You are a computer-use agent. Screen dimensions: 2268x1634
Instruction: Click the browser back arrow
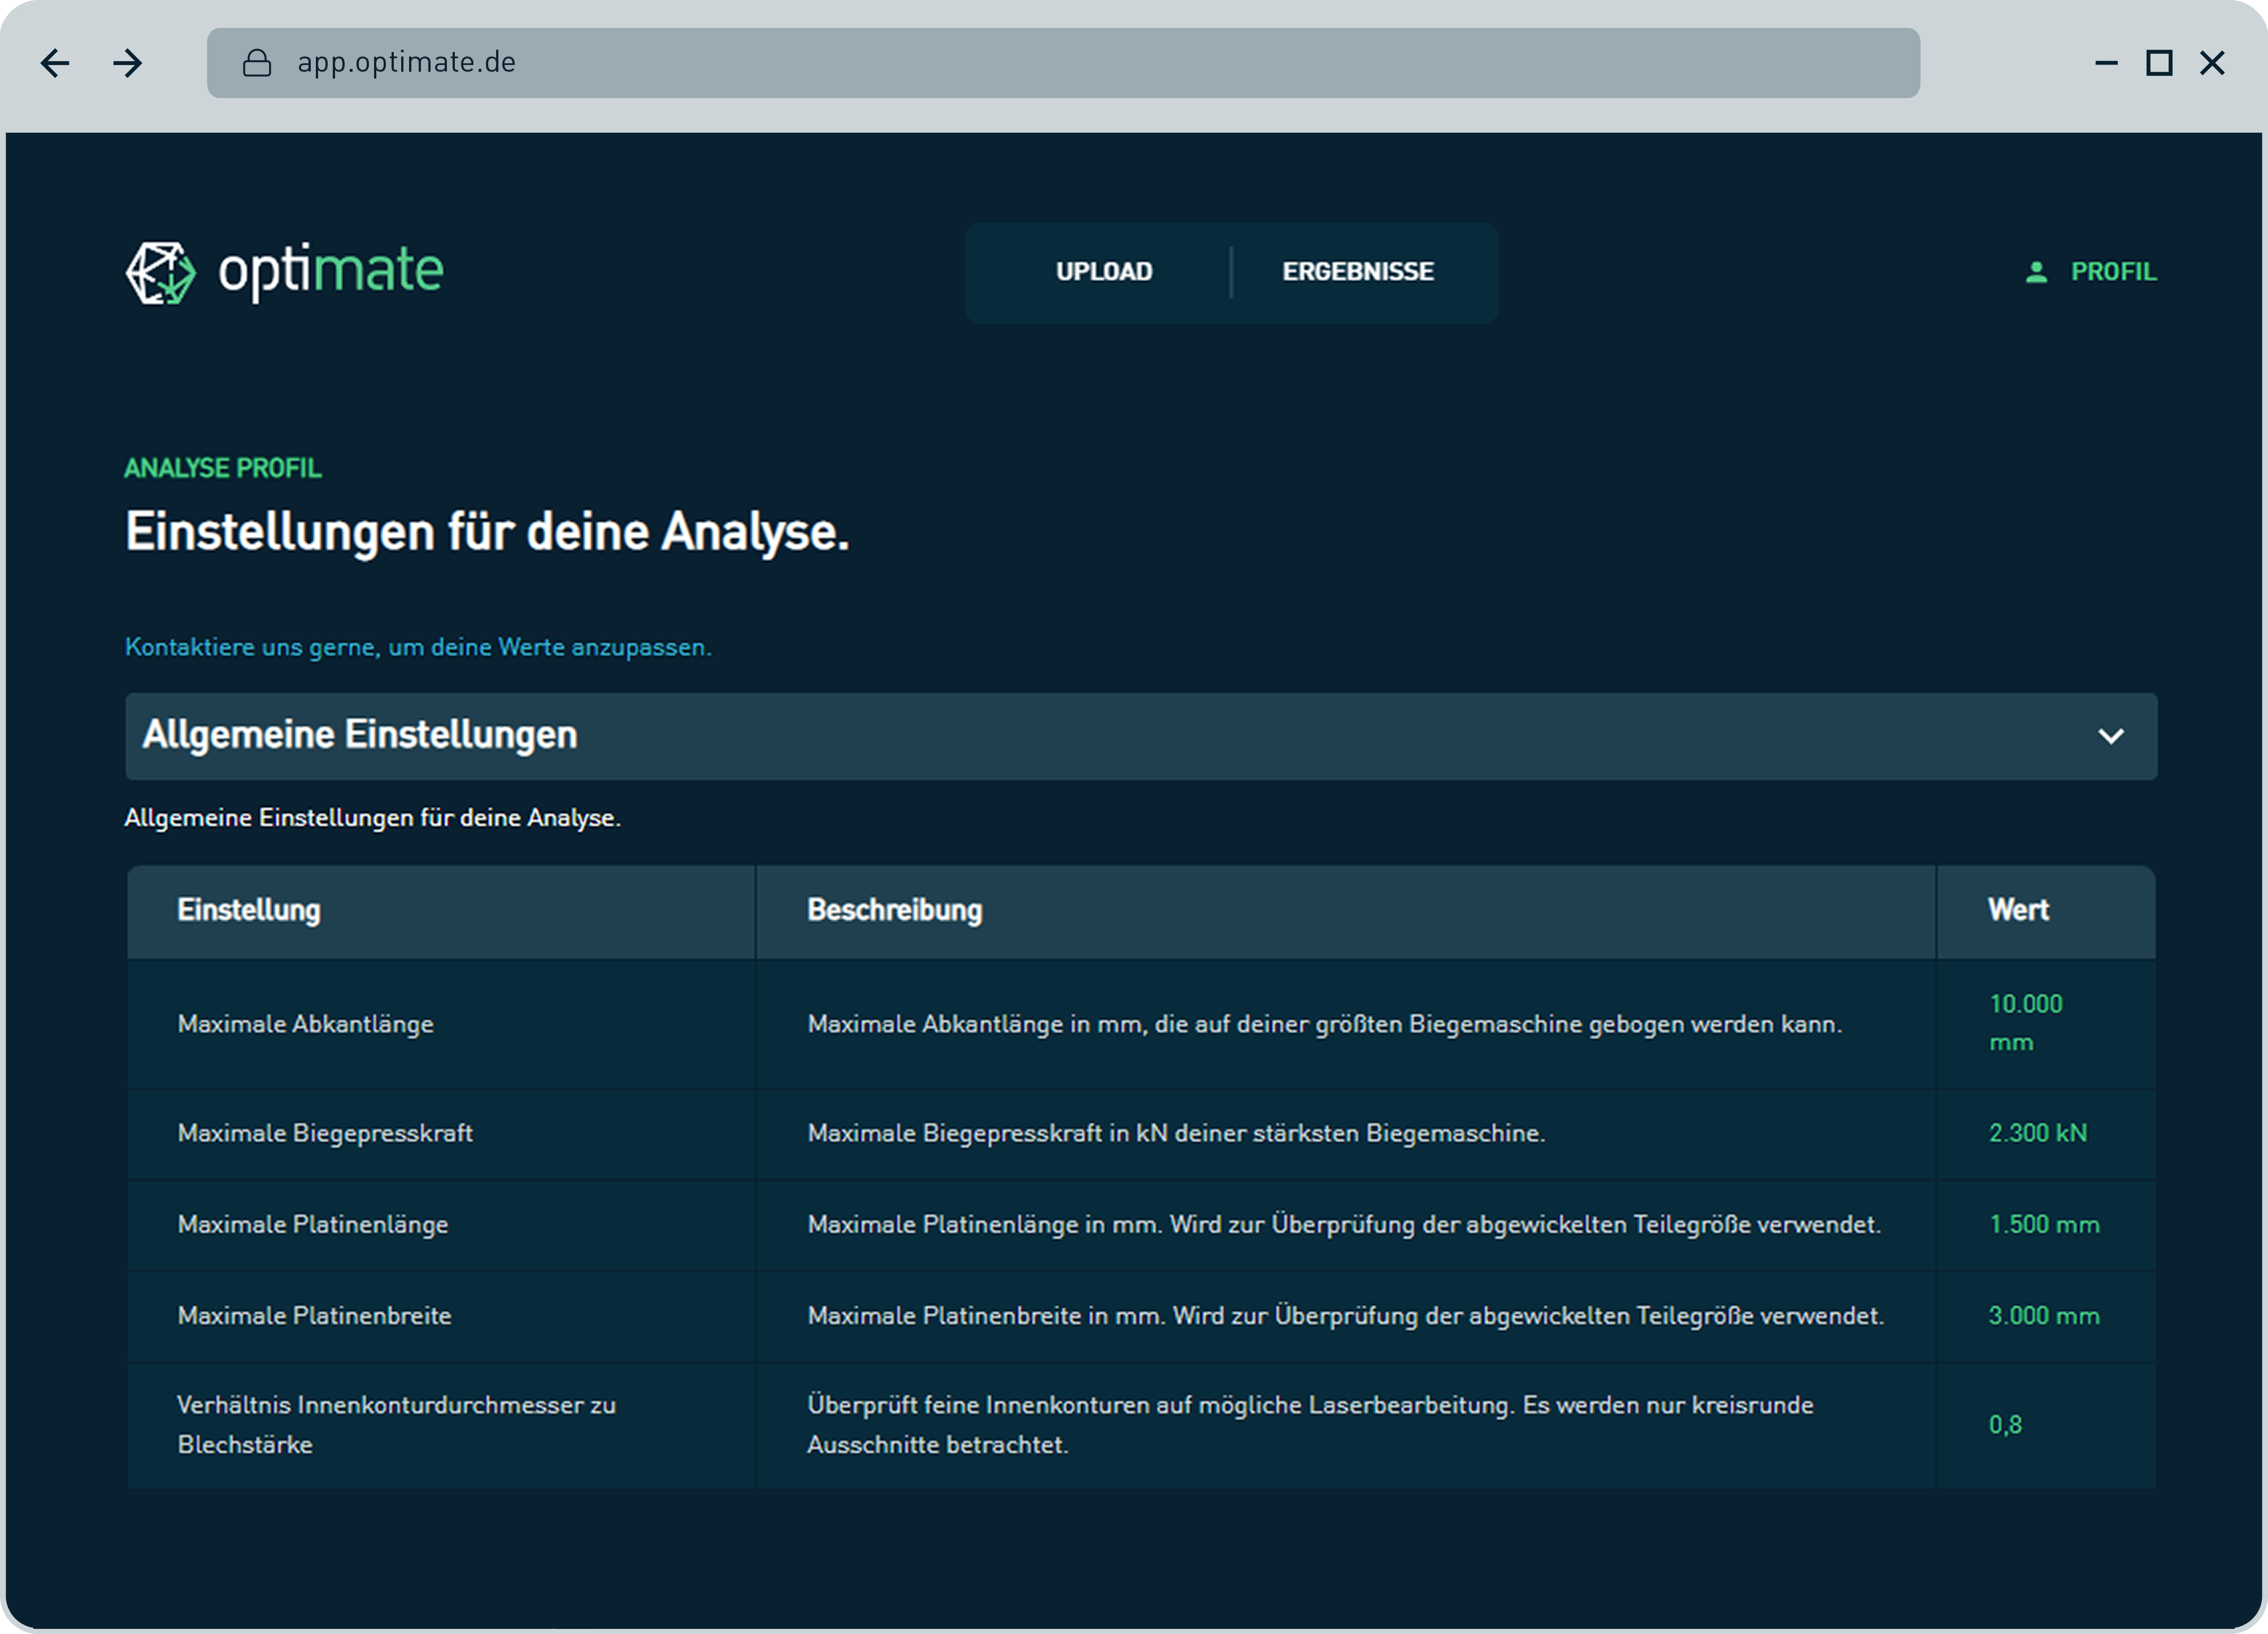click(x=55, y=64)
